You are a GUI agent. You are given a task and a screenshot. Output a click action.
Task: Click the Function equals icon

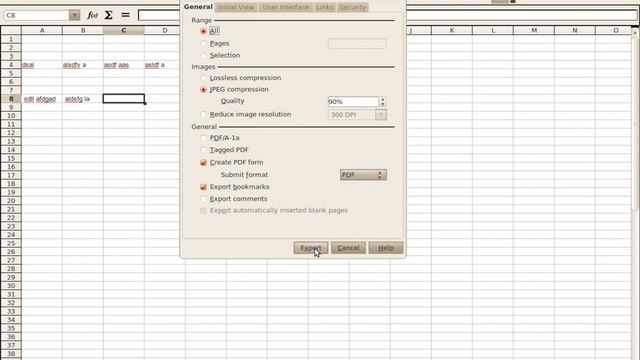click(x=125, y=15)
